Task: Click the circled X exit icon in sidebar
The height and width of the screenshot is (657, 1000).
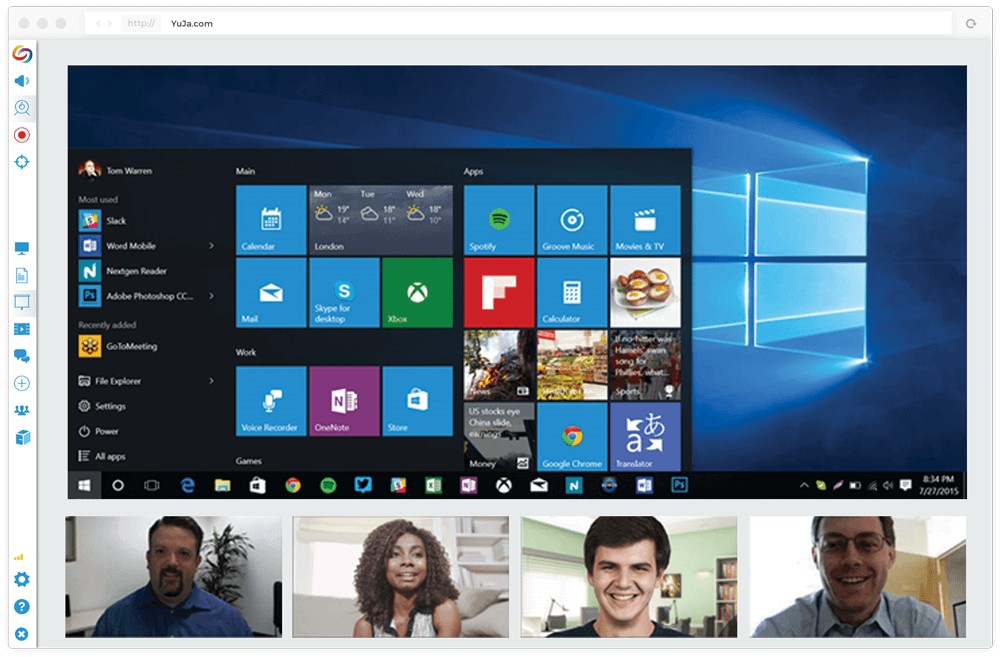Action: point(22,634)
